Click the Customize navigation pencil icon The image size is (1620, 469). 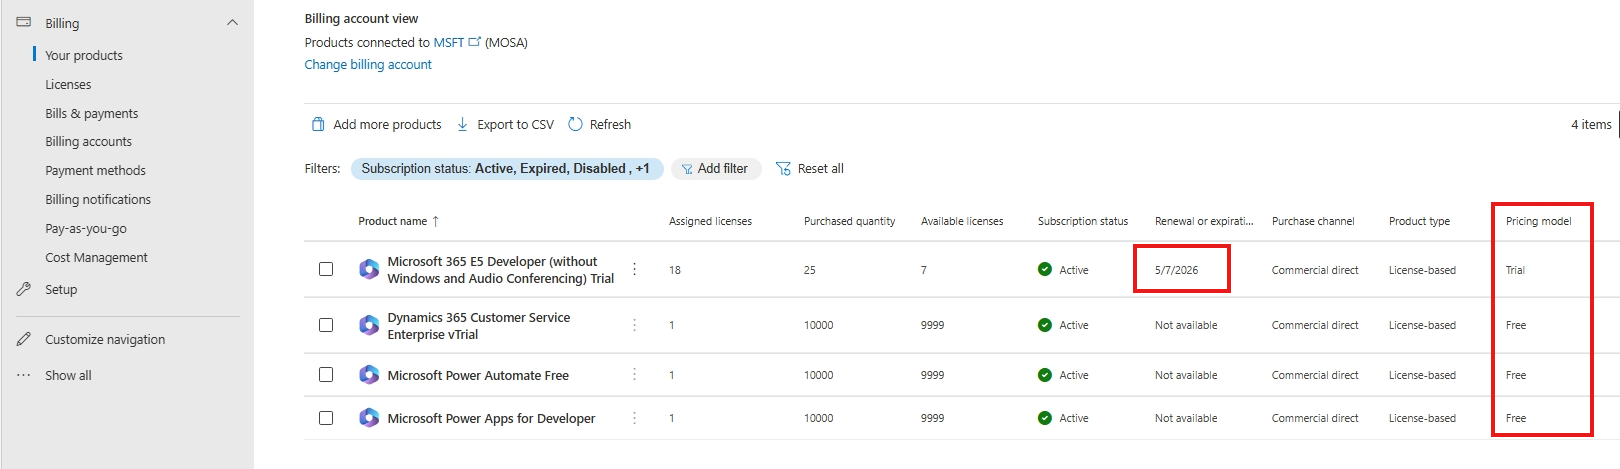(x=24, y=339)
